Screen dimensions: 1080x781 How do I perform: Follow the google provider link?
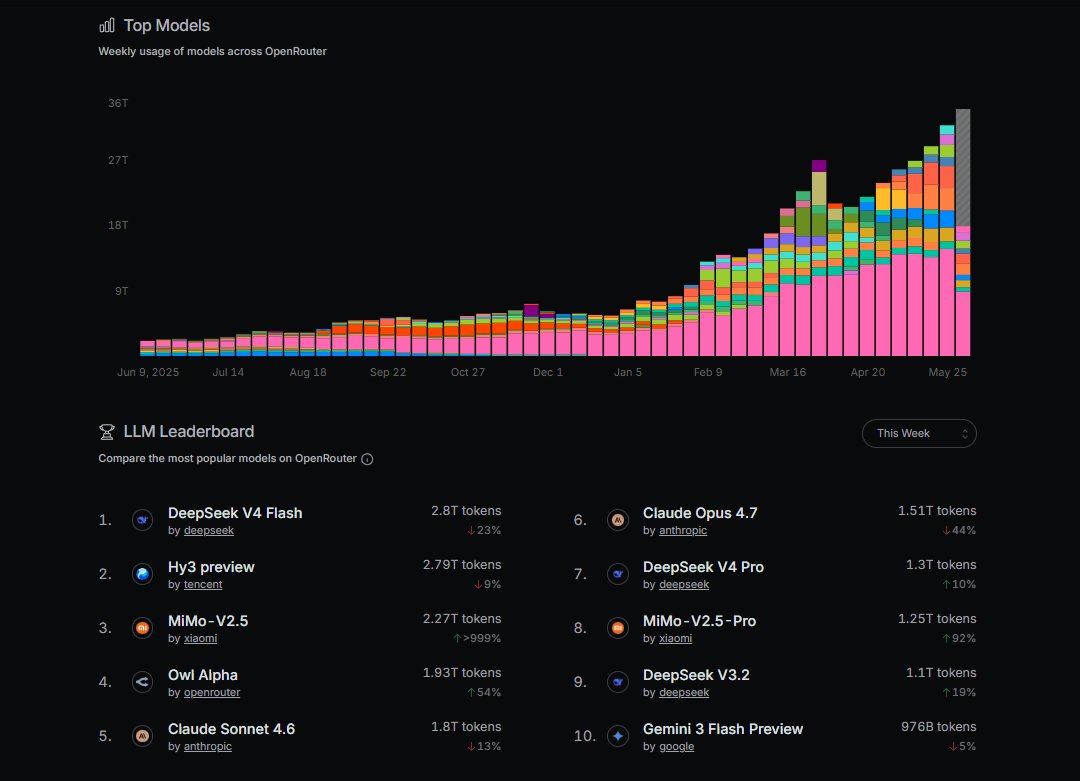click(x=676, y=747)
